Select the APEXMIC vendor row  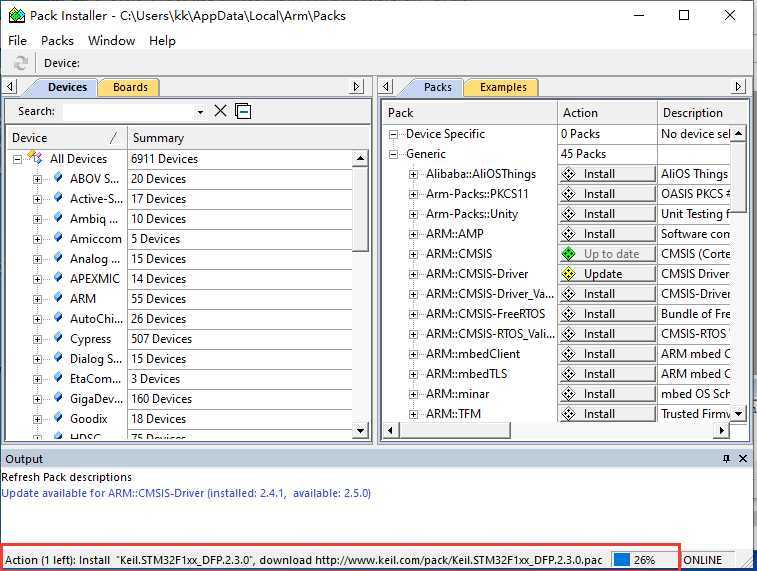click(x=180, y=279)
